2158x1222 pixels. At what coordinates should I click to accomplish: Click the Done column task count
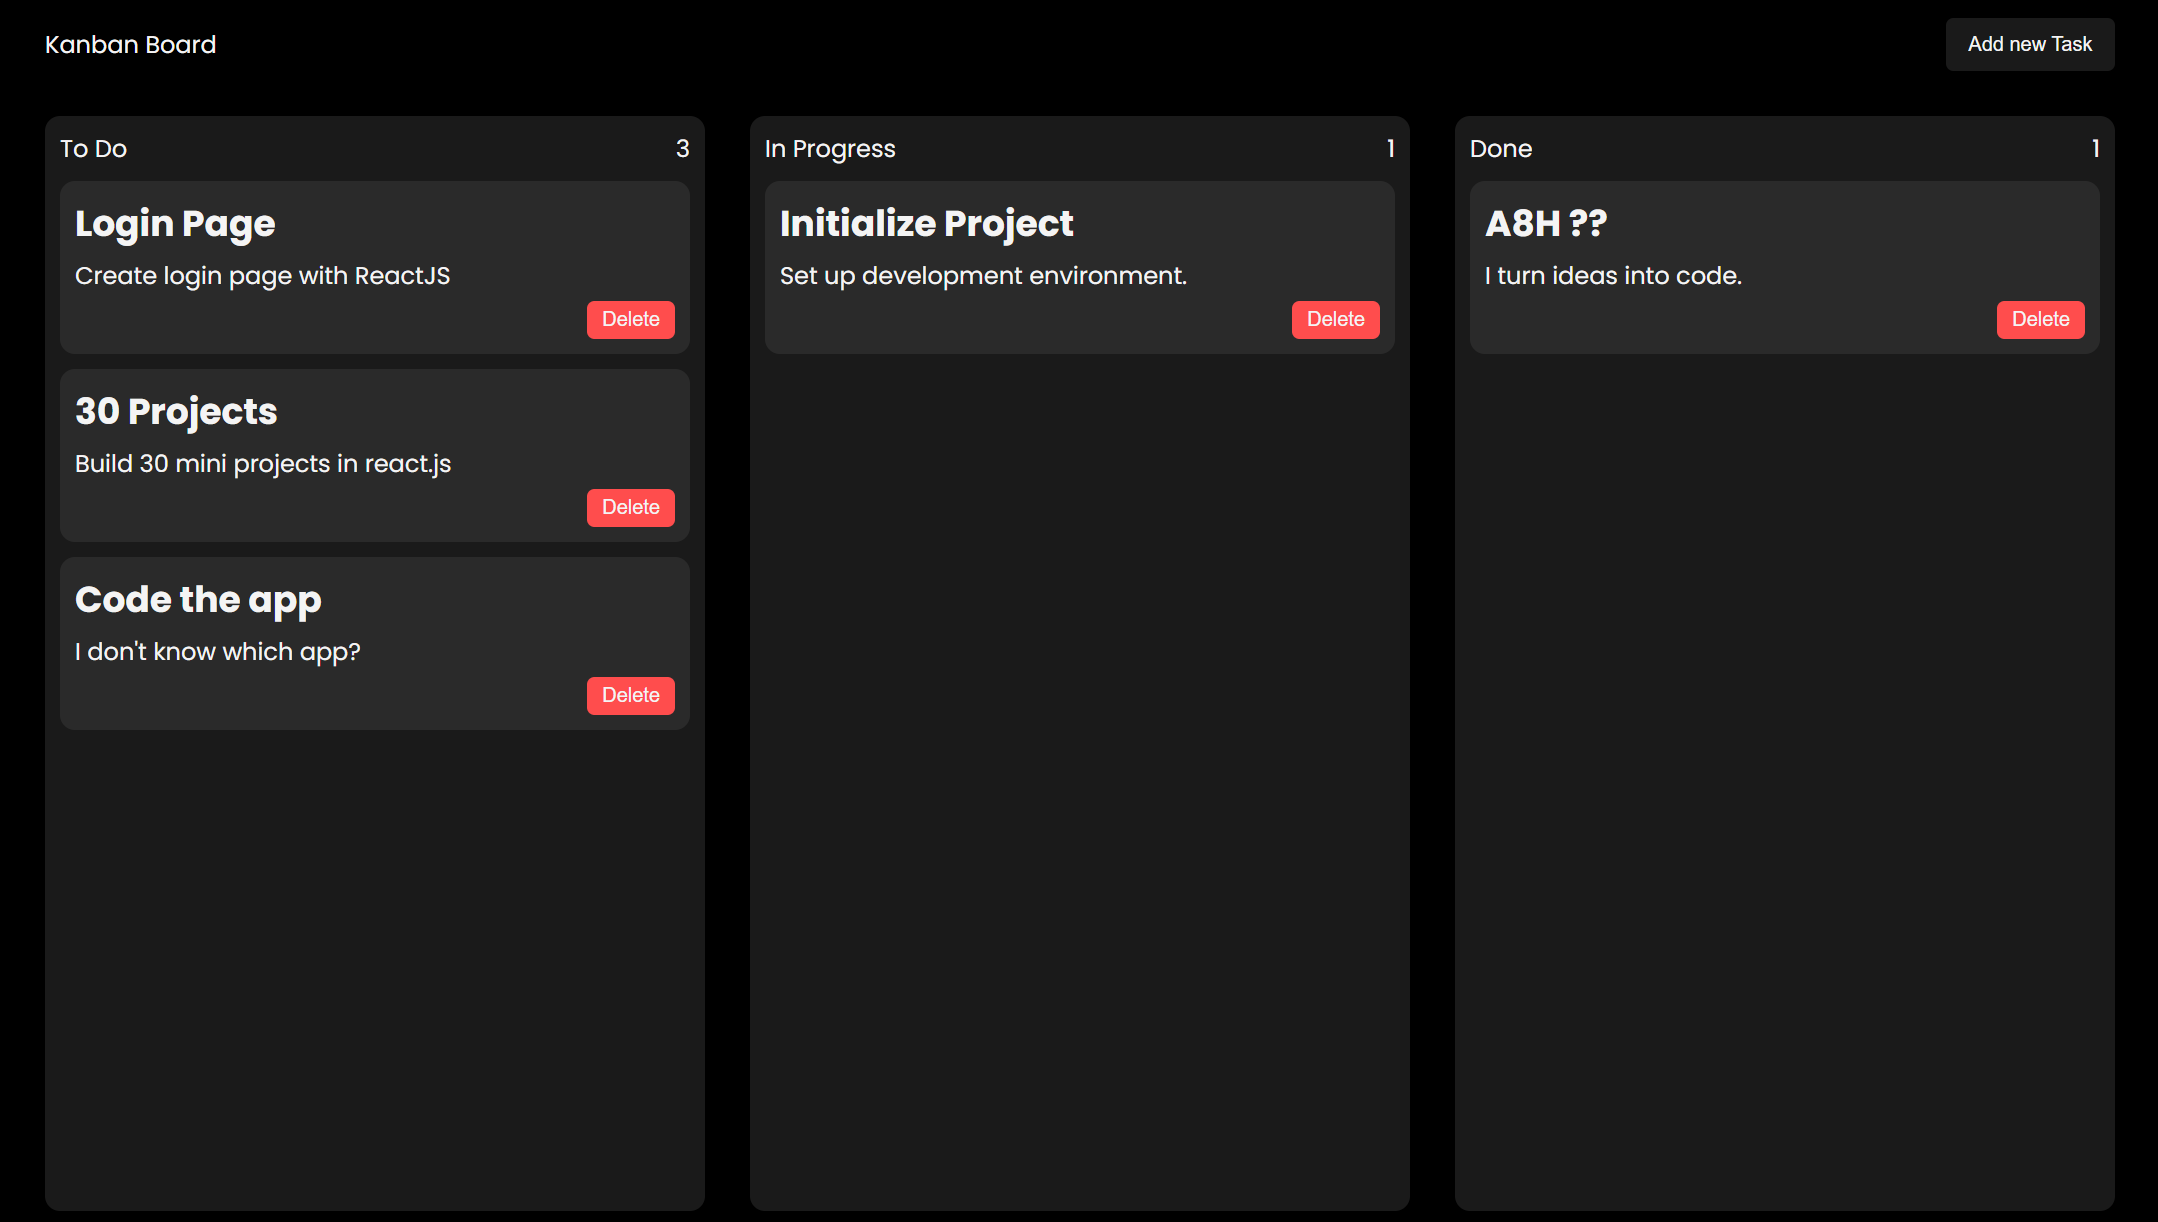[x=2095, y=149]
